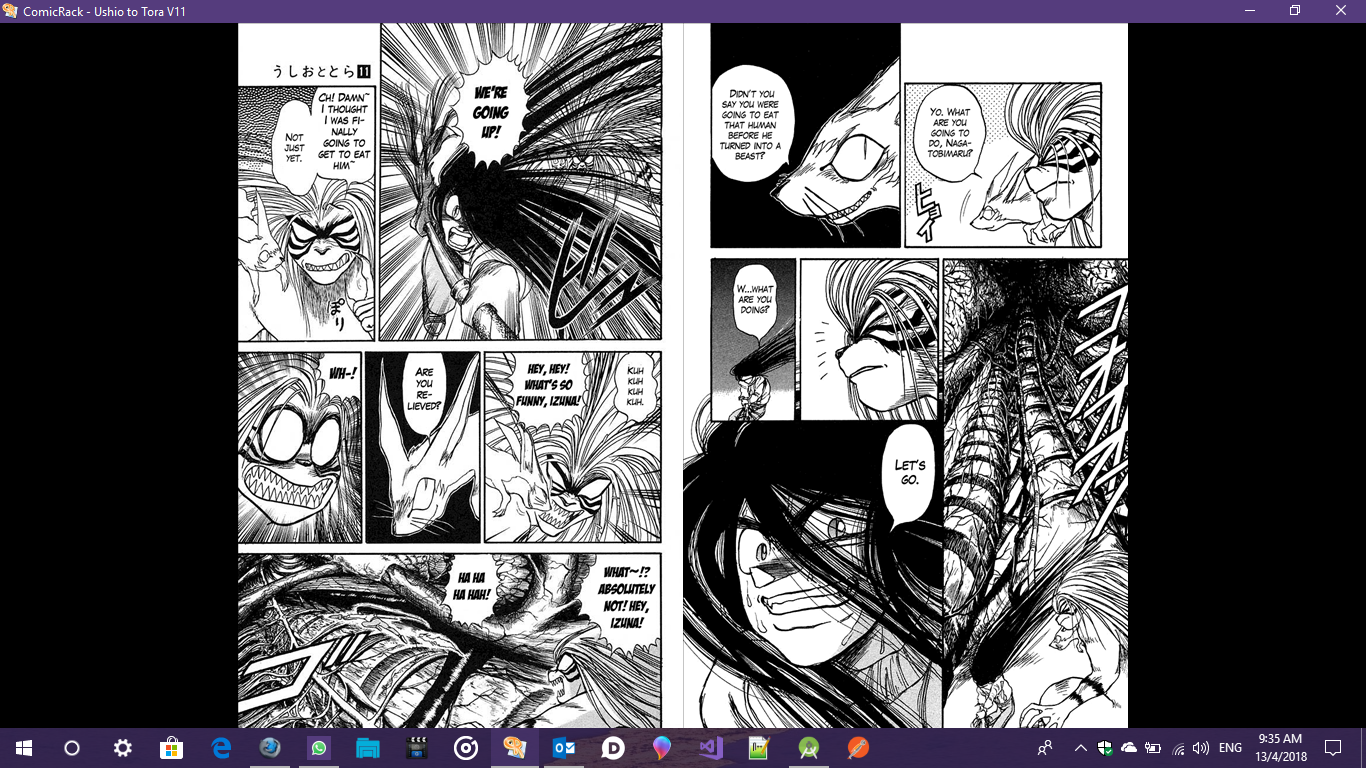The image size is (1366, 768).
Task: Open File Explorer from the taskbar
Action: (368, 748)
